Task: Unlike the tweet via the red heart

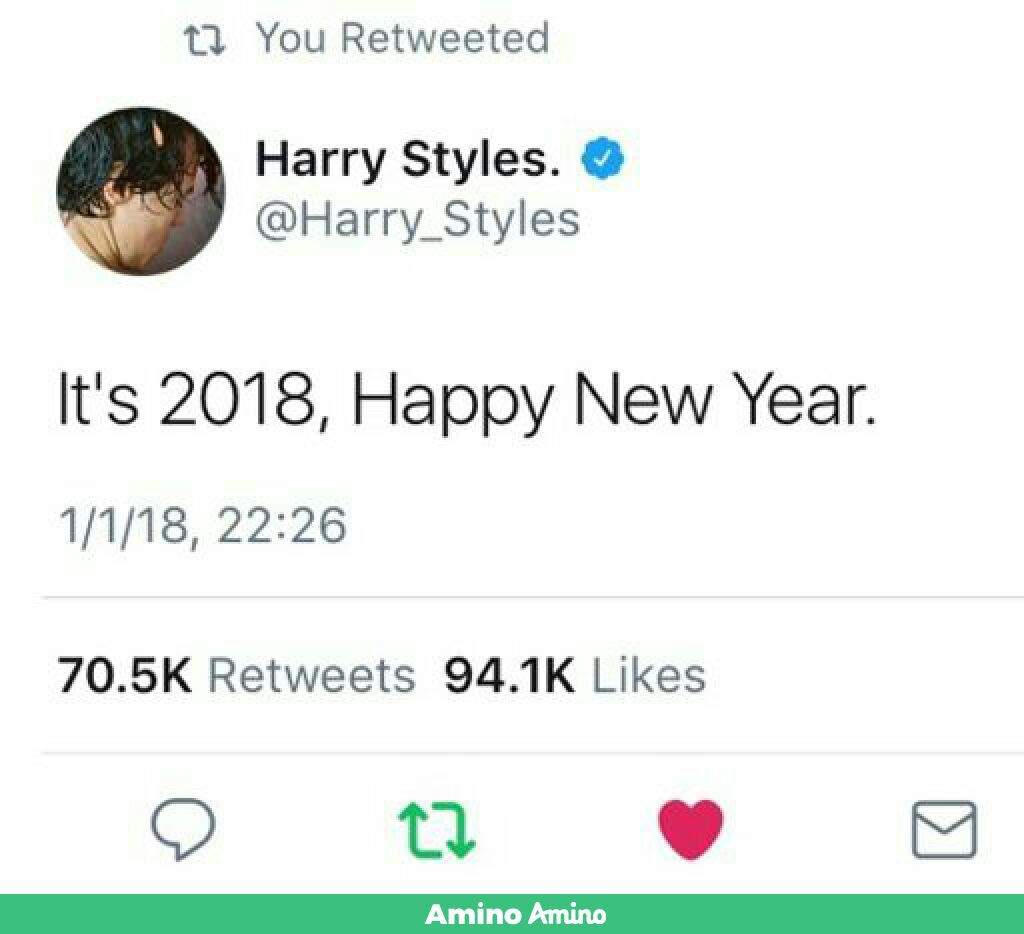Action: coord(692,829)
